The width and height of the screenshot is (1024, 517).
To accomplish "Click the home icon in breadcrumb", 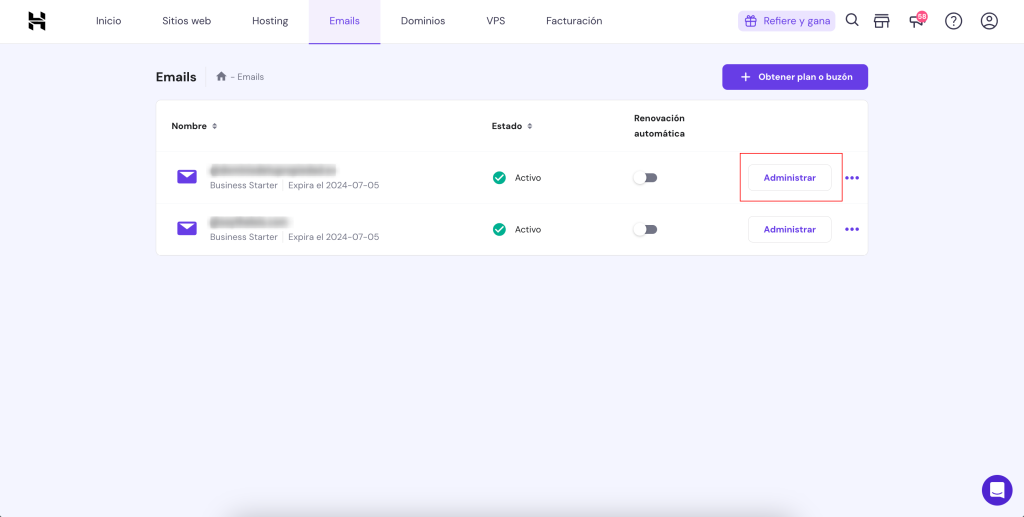I will pos(221,76).
